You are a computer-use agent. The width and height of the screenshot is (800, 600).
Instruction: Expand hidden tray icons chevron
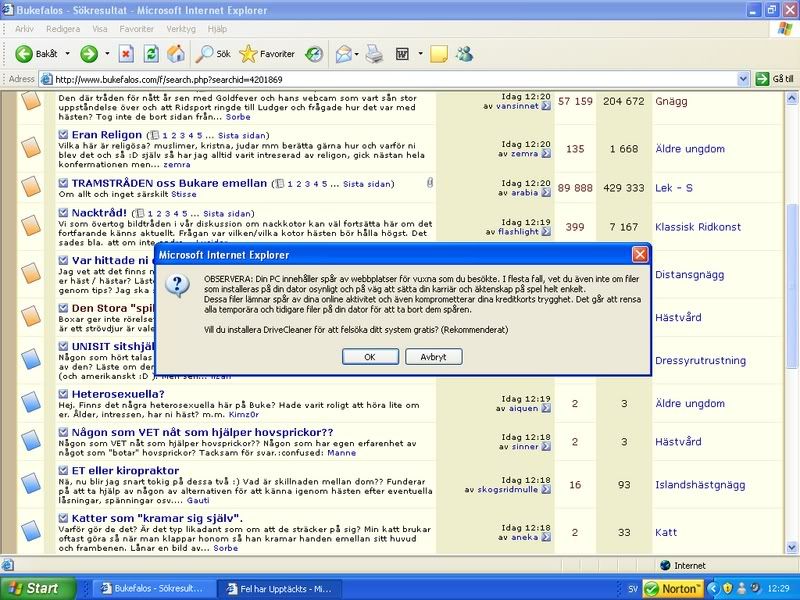click(713, 589)
